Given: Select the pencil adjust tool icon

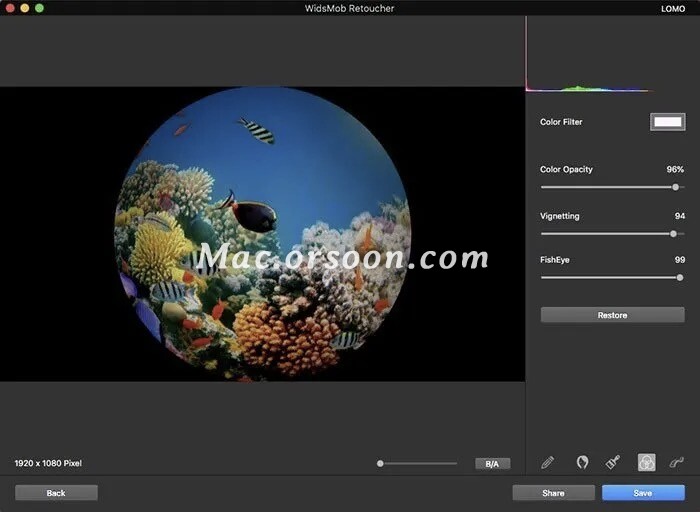Looking at the screenshot, I should [x=547, y=462].
